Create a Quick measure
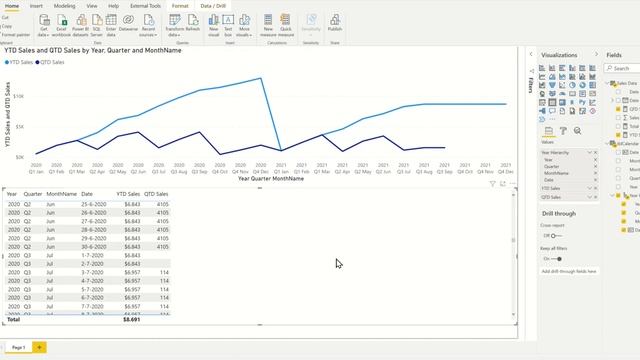This screenshot has height=360, width=640. pyautogui.click(x=286, y=25)
